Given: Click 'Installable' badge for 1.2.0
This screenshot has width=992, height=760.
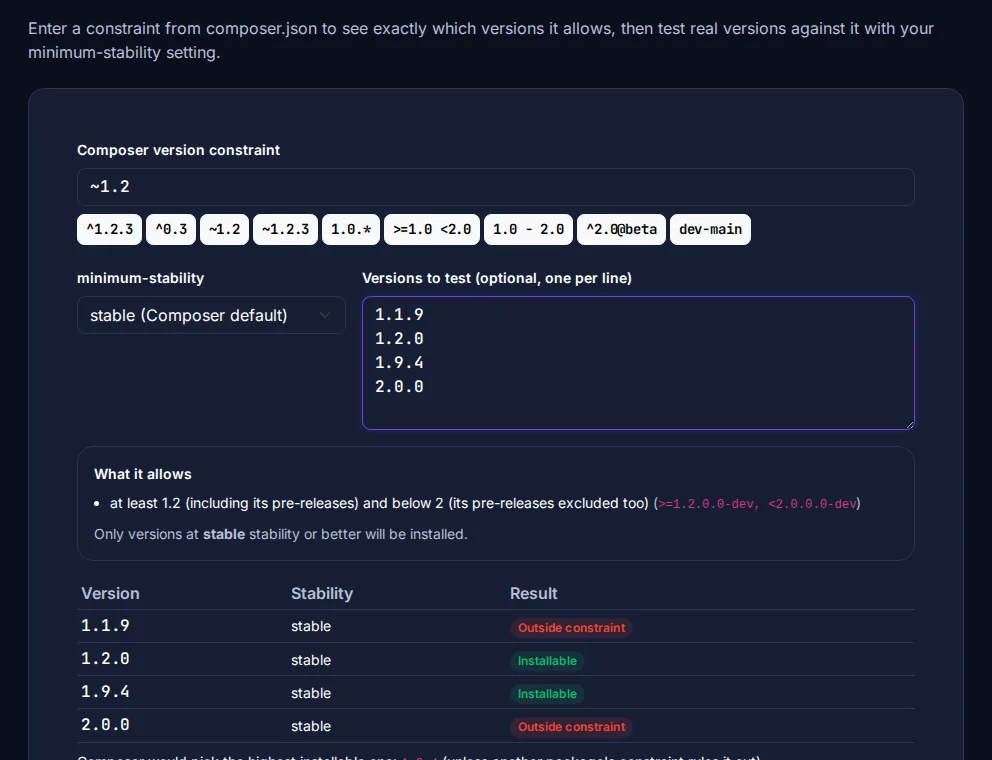Looking at the screenshot, I should 547,661.
